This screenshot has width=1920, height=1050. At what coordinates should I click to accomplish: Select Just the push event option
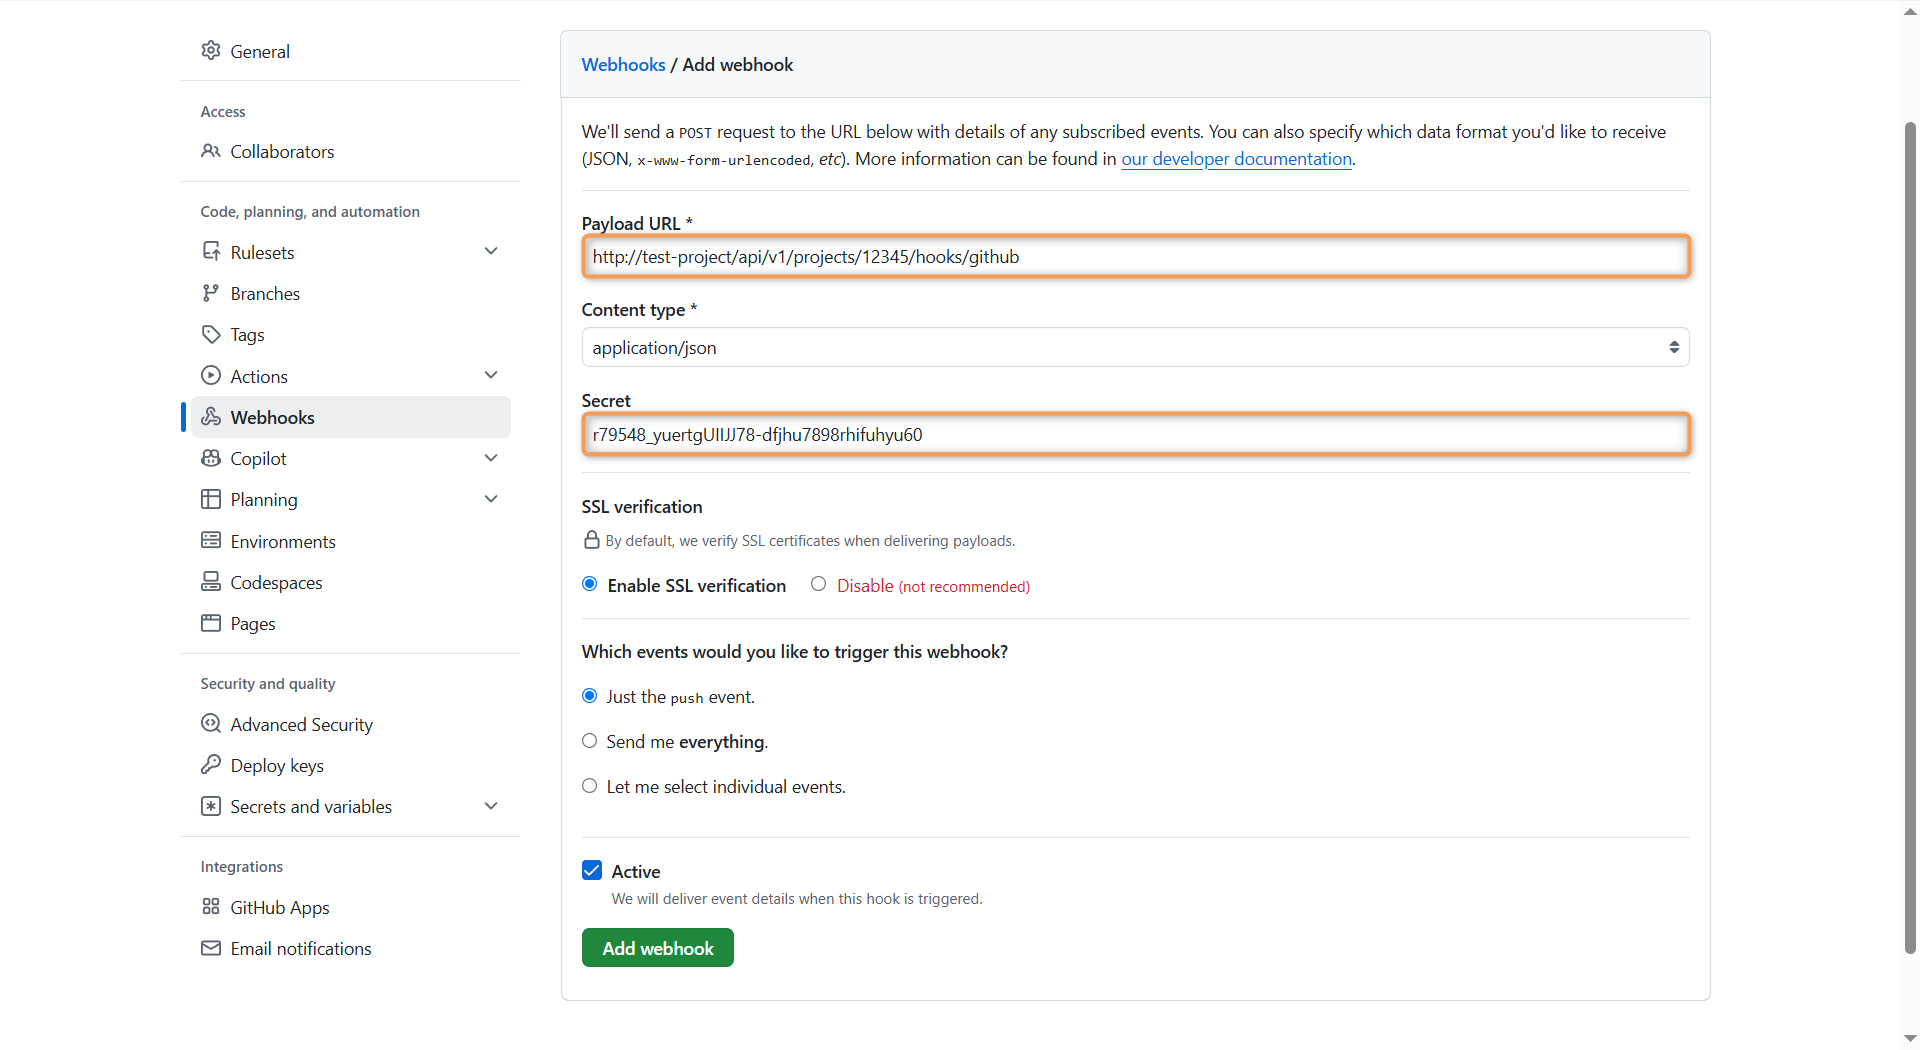(590, 696)
